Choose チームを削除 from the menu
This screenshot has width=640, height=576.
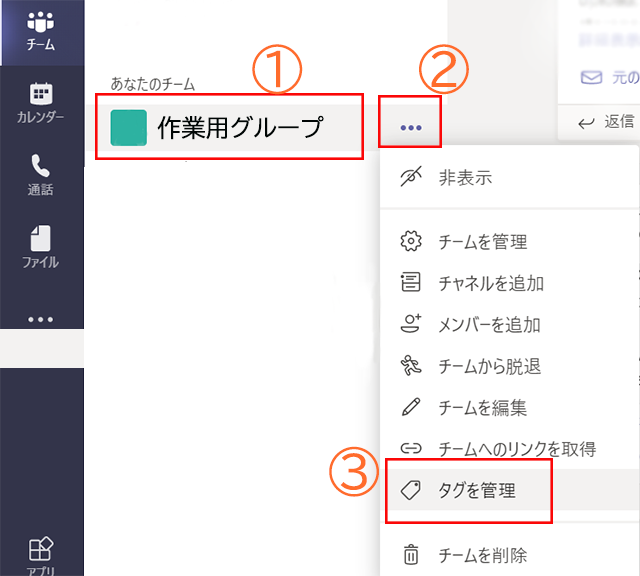(509, 555)
